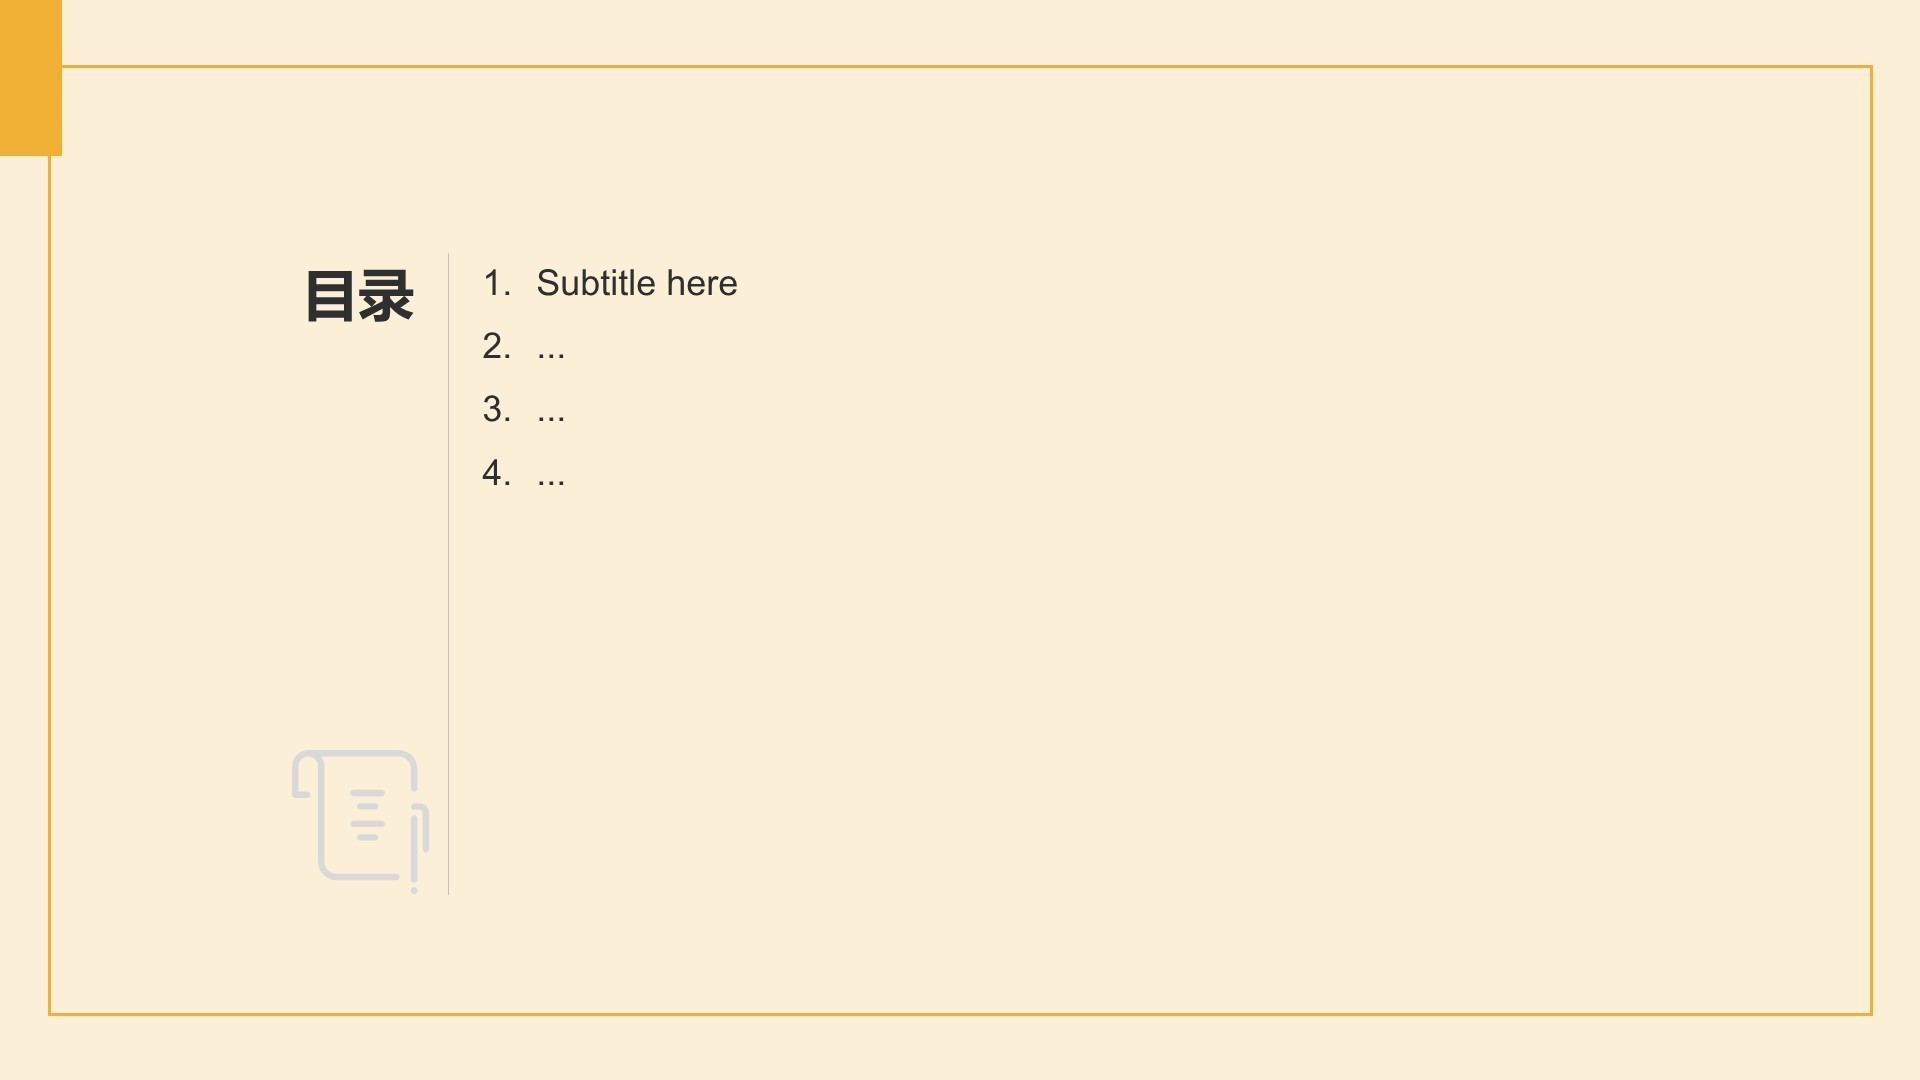Image resolution: width=1920 pixels, height=1080 pixels.
Task: Click the word "Subtitle" in item one
Action: tap(596, 283)
